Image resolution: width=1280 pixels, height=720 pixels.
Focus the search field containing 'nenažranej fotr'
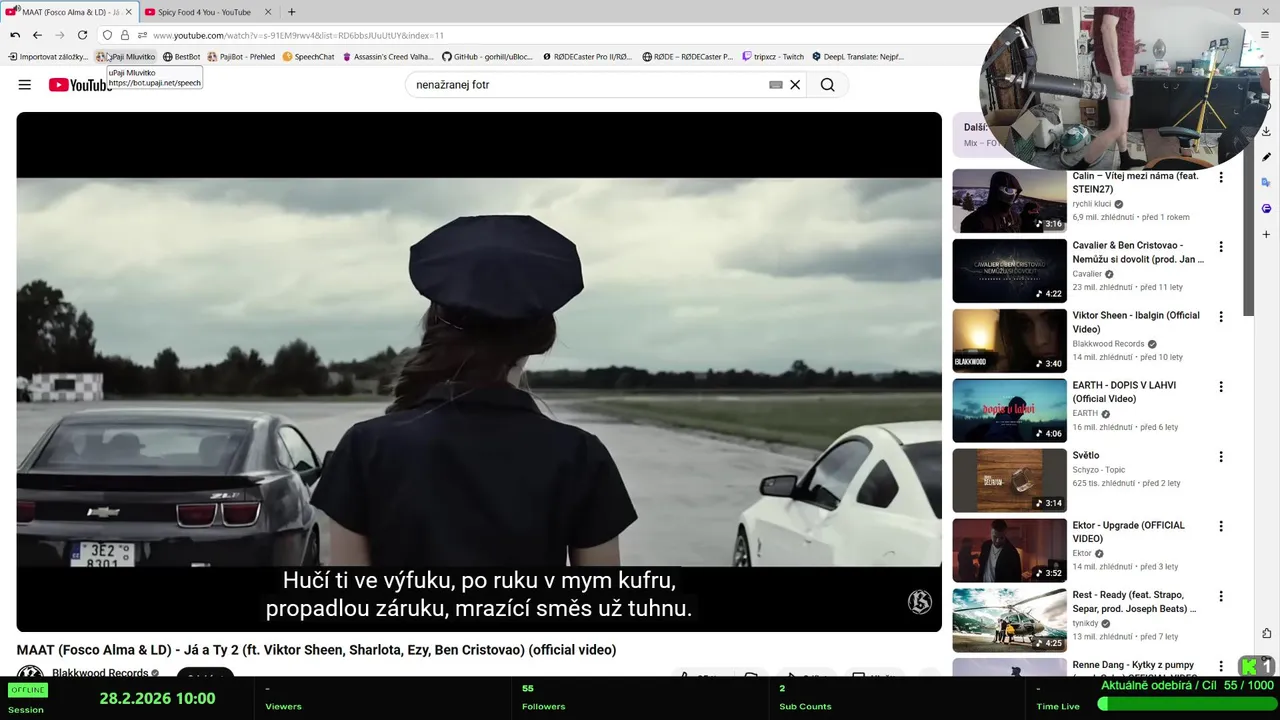[585, 85]
